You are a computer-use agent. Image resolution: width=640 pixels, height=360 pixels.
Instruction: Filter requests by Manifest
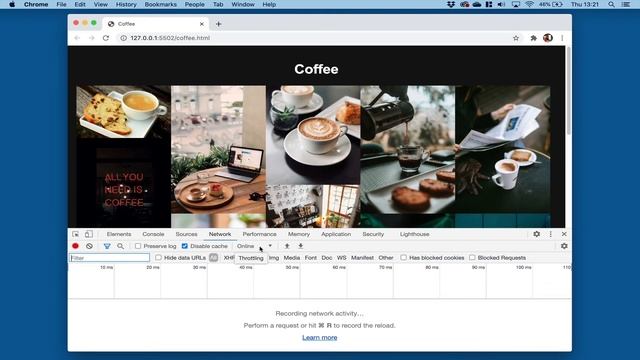pyautogui.click(x=362, y=258)
